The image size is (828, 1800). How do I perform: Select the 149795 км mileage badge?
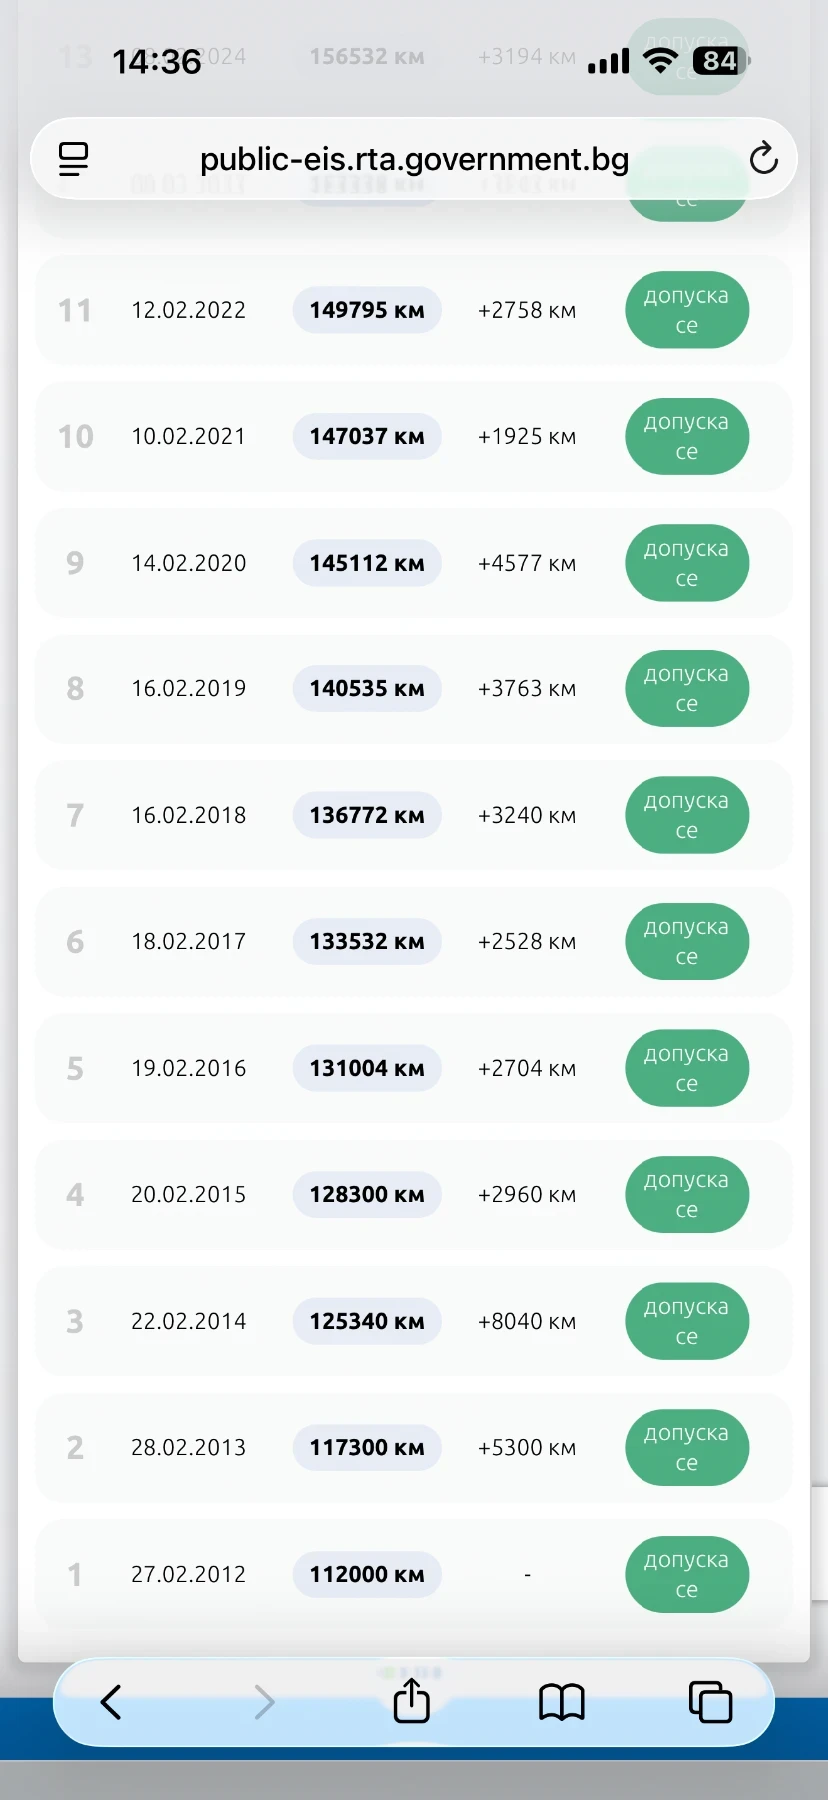[367, 310]
